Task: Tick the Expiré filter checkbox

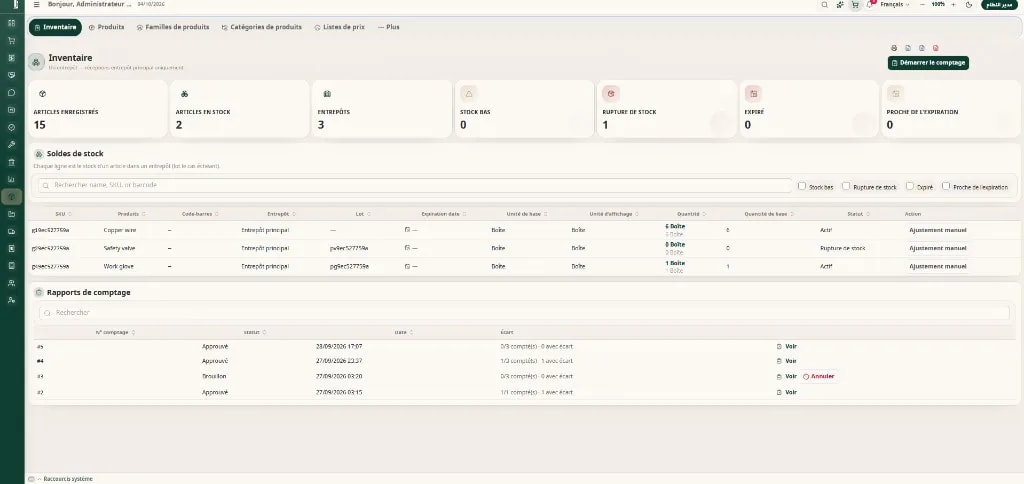Action: (909, 186)
